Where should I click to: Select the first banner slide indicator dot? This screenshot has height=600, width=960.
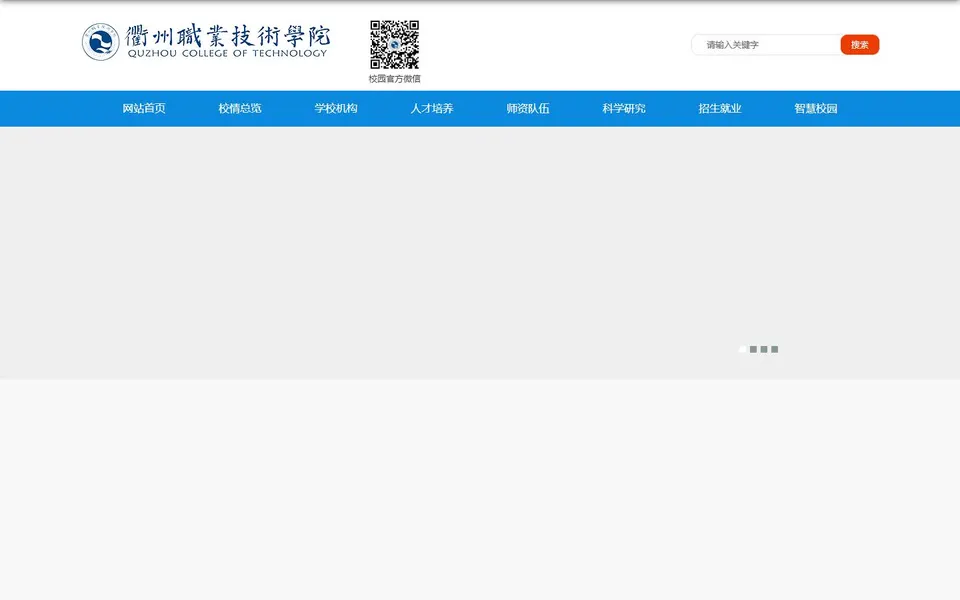pos(743,349)
